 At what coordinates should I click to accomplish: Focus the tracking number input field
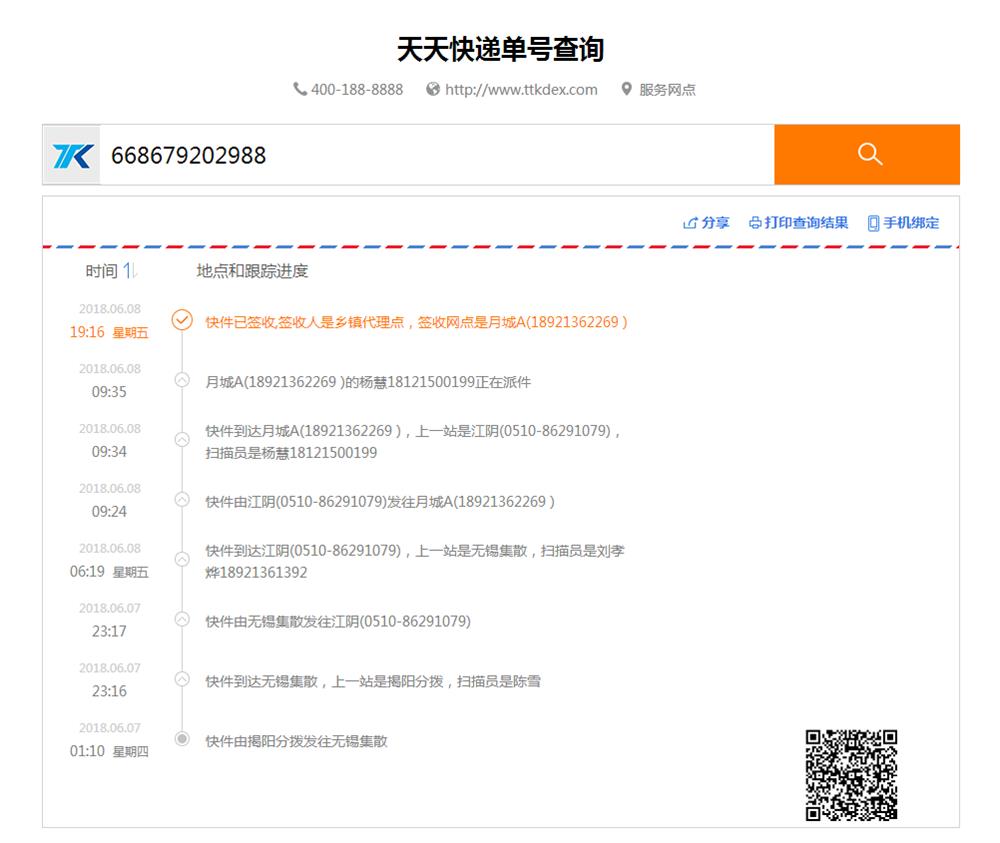click(x=436, y=155)
